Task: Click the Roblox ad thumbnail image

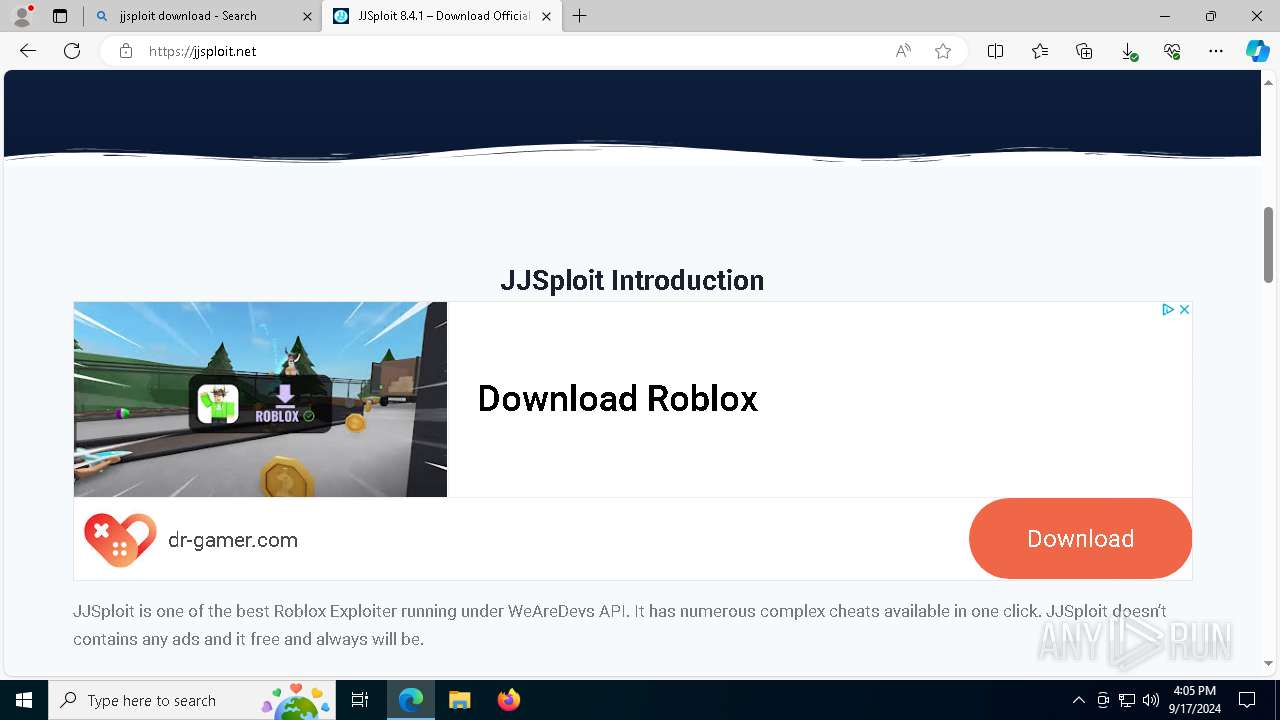Action: 260,399
